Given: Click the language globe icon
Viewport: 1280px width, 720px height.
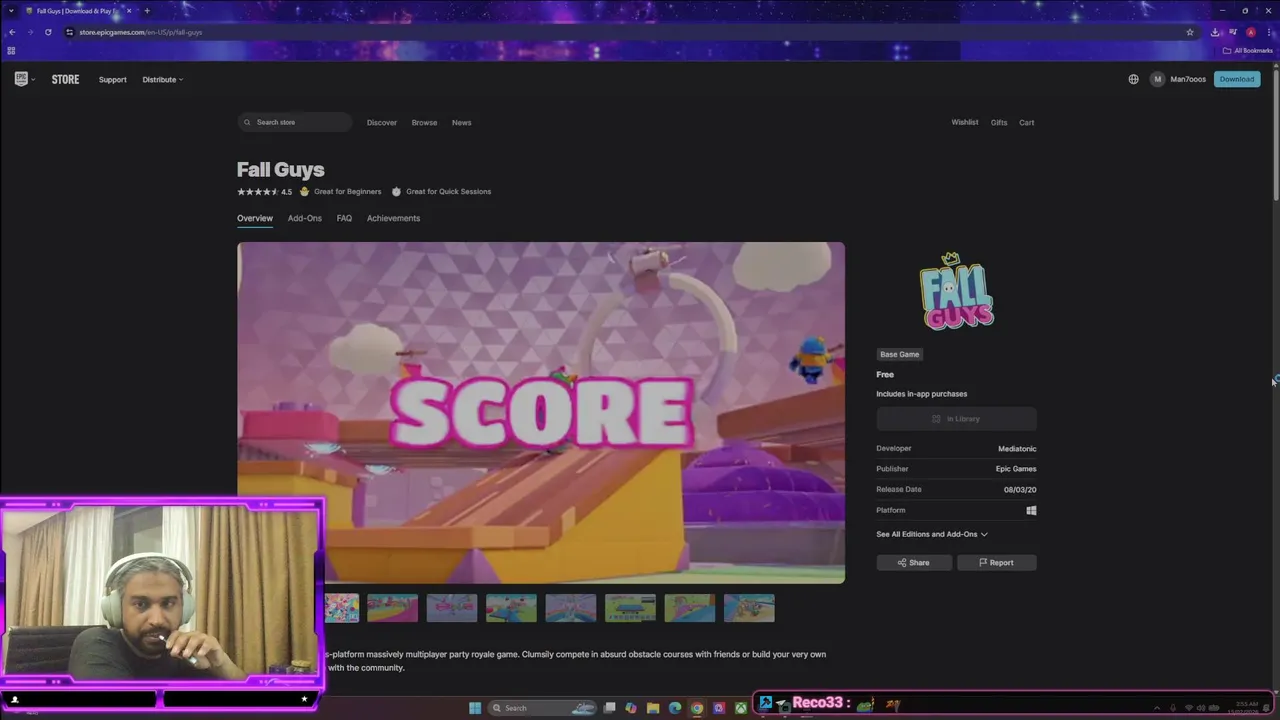Looking at the screenshot, I should click(x=1133, y=79).
